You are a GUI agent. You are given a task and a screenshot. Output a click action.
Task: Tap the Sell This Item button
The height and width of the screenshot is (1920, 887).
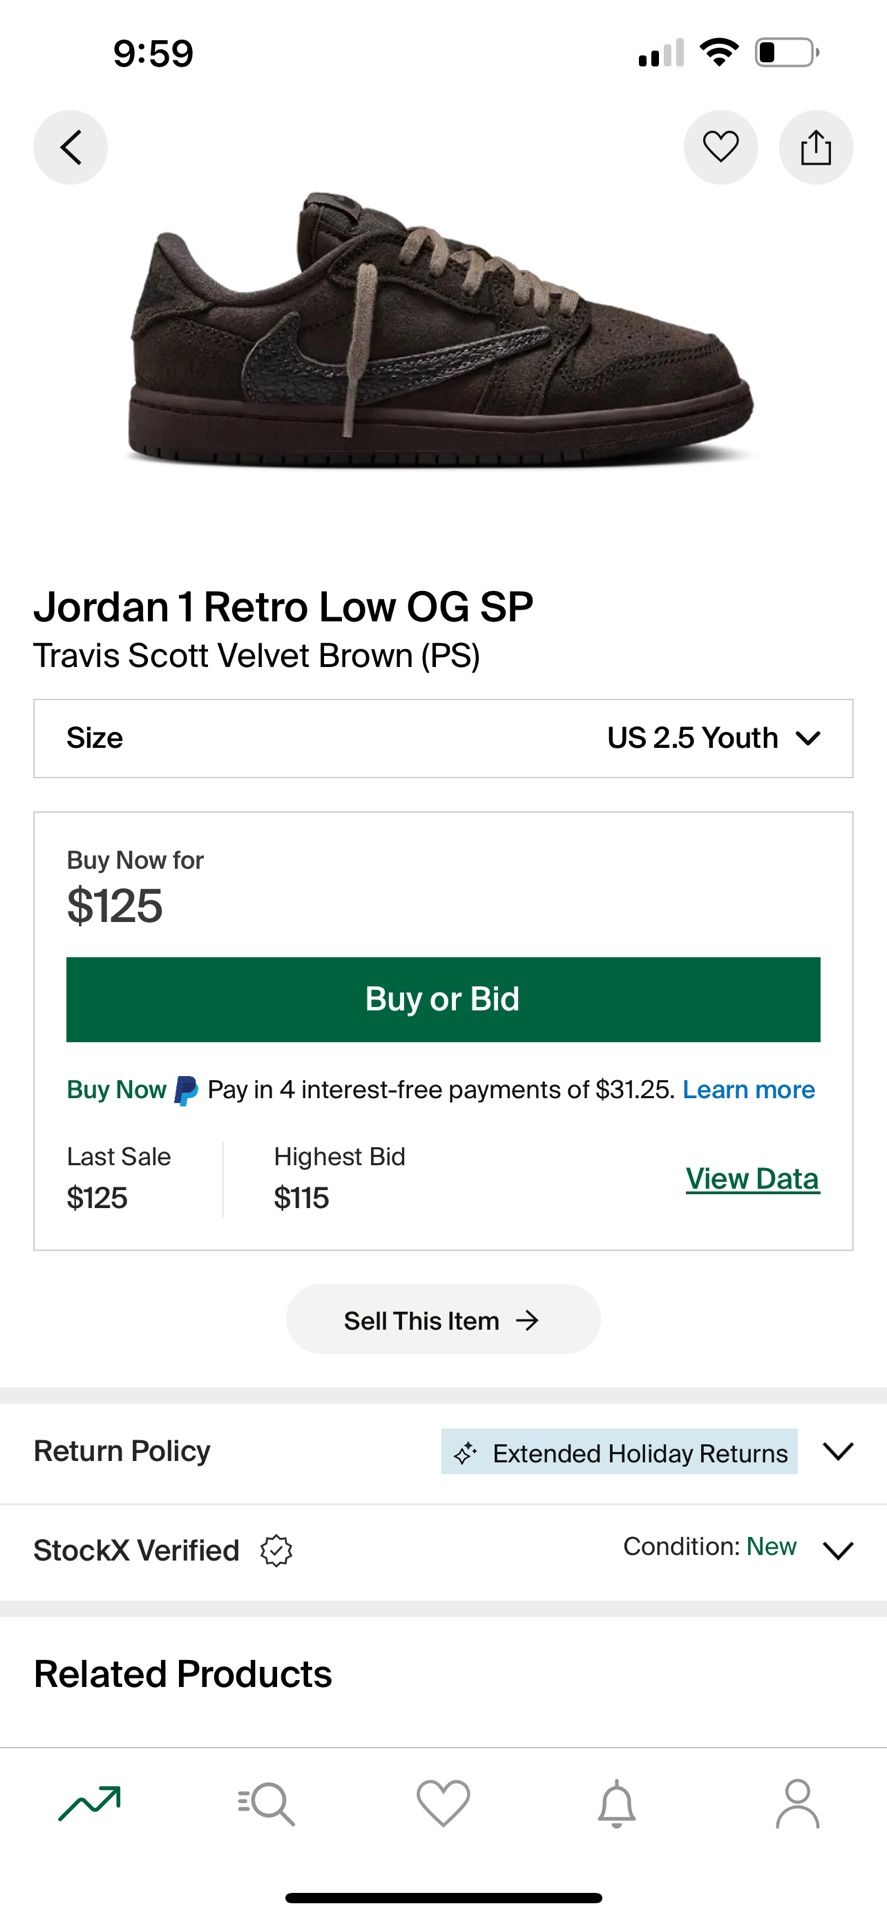pos(443,1319)
